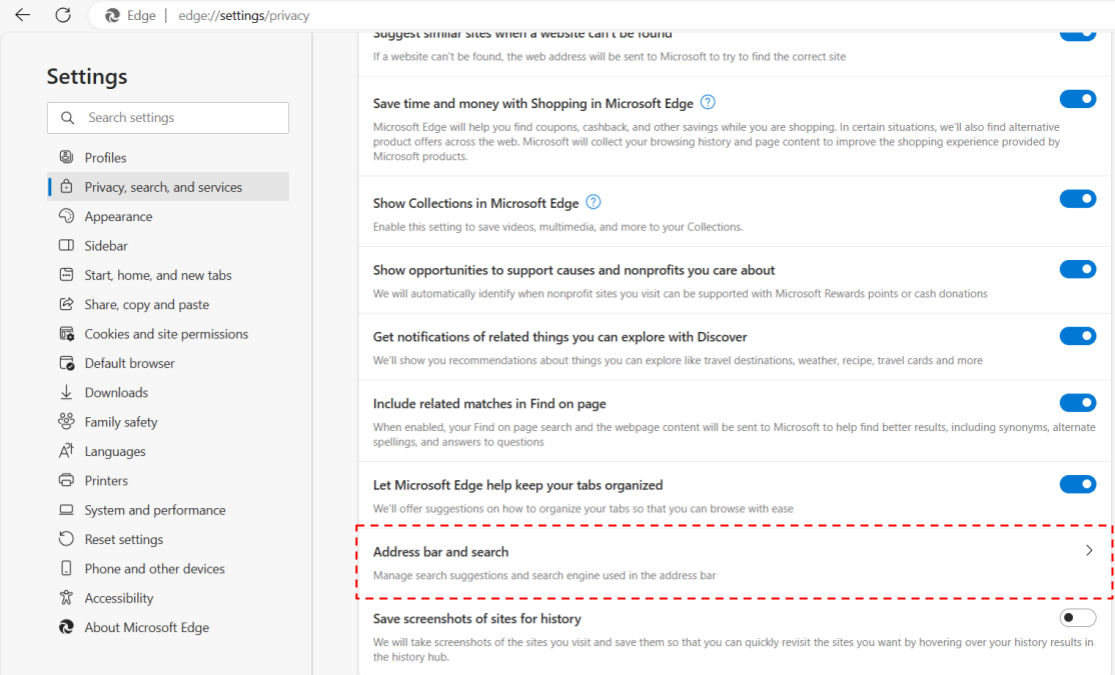Click the Edge logo beside About Microsoft Edge
1115x675 pixels.
66,627
